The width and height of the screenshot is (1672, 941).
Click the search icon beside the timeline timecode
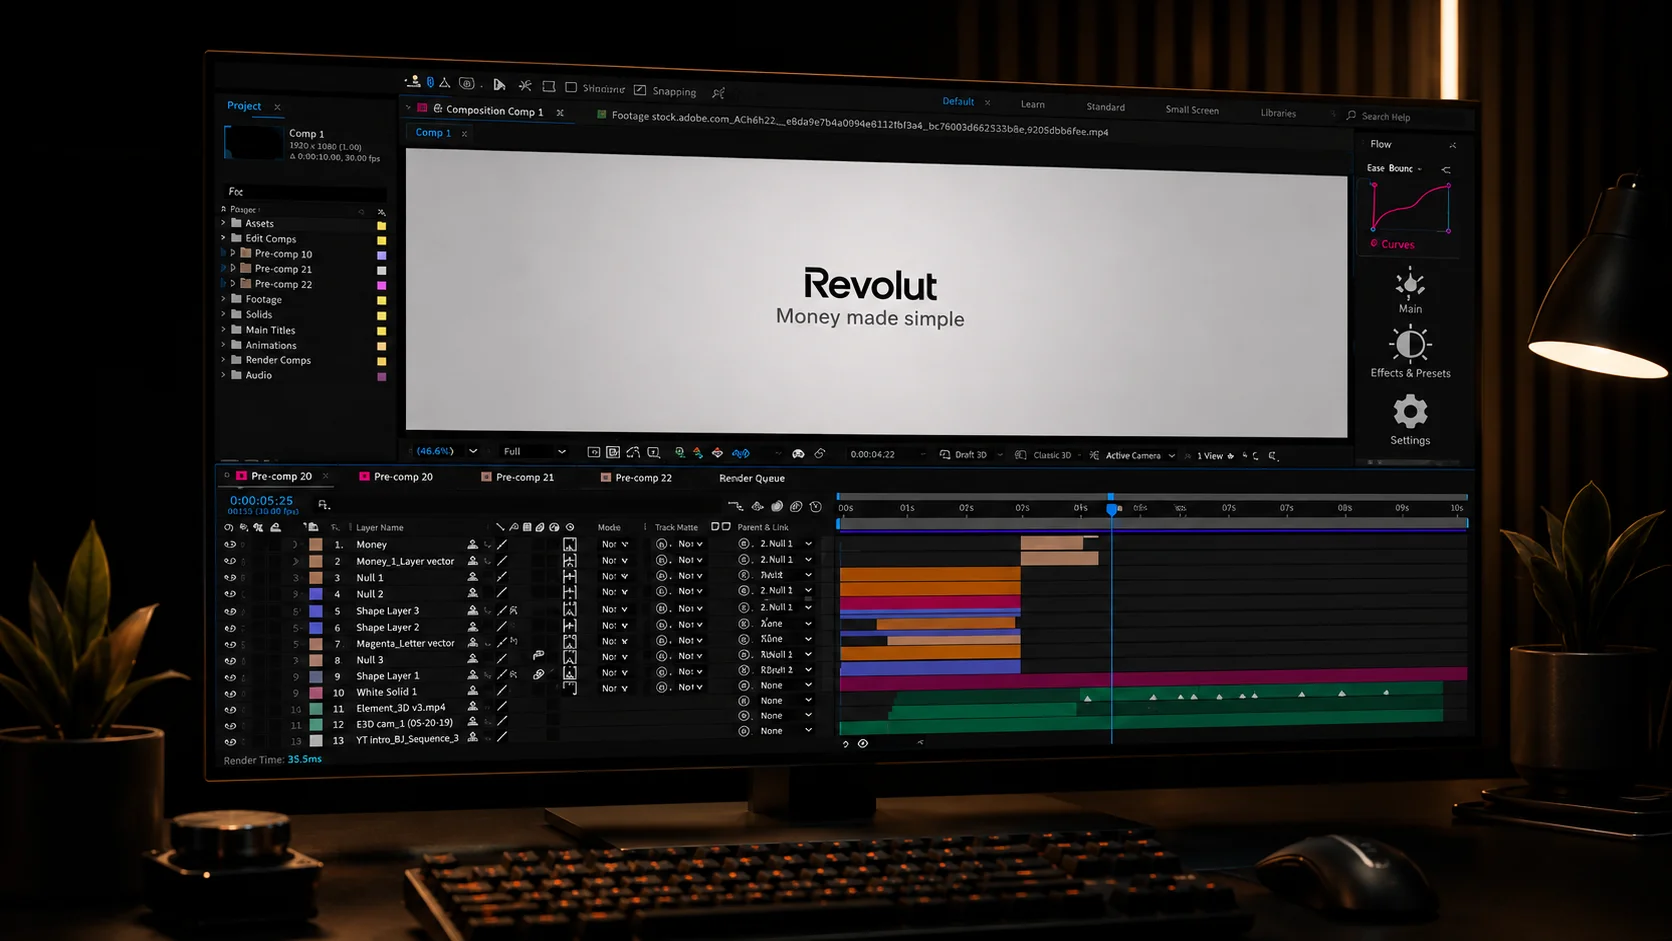(x=323, y=505)
